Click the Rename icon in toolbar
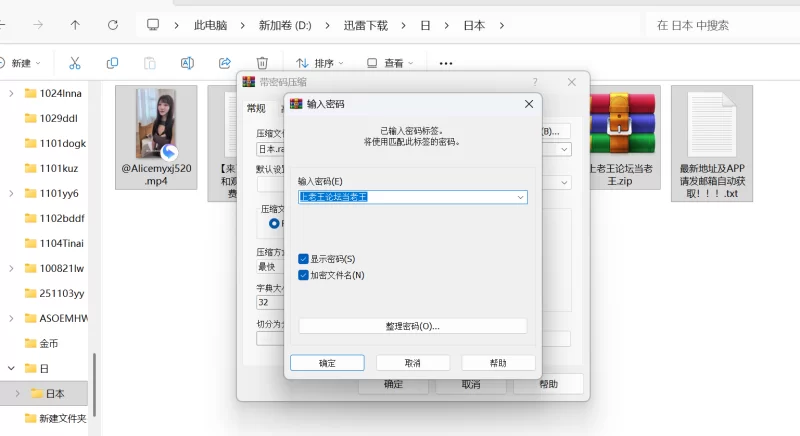This screenshot has width=800, height=436. [x=187, y=63]
